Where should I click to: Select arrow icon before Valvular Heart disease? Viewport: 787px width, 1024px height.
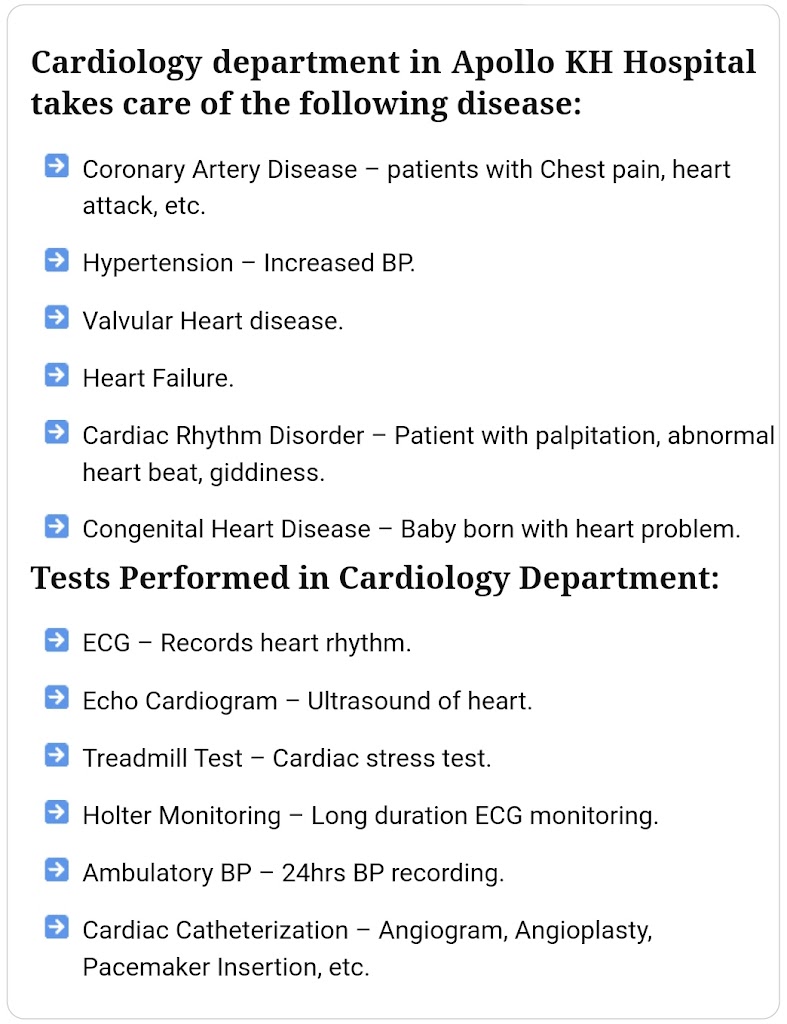(57, 319)
